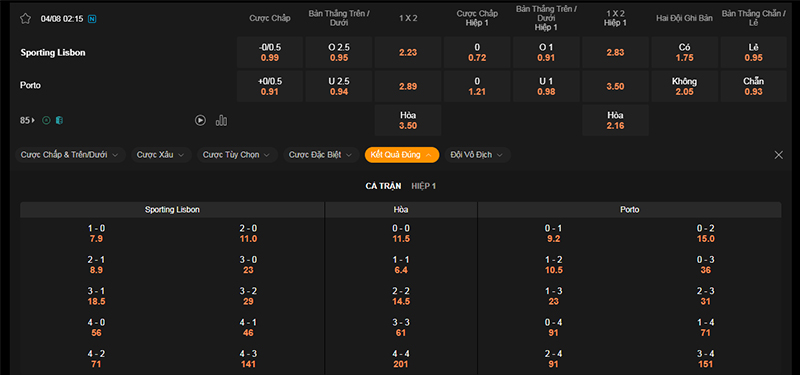Click the blue book icon next to 85

click(59, 120)
